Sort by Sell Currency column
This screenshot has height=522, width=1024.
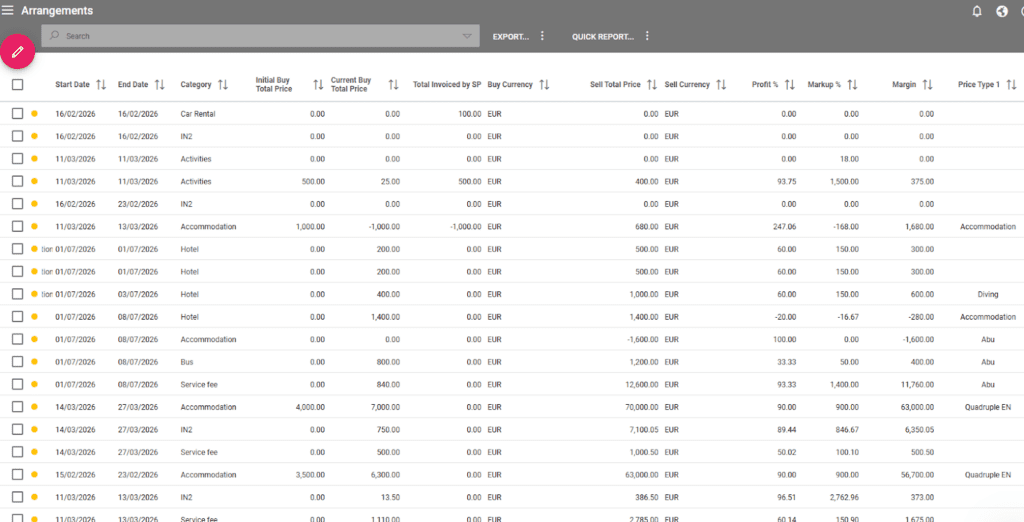click(x=721, y=84)
